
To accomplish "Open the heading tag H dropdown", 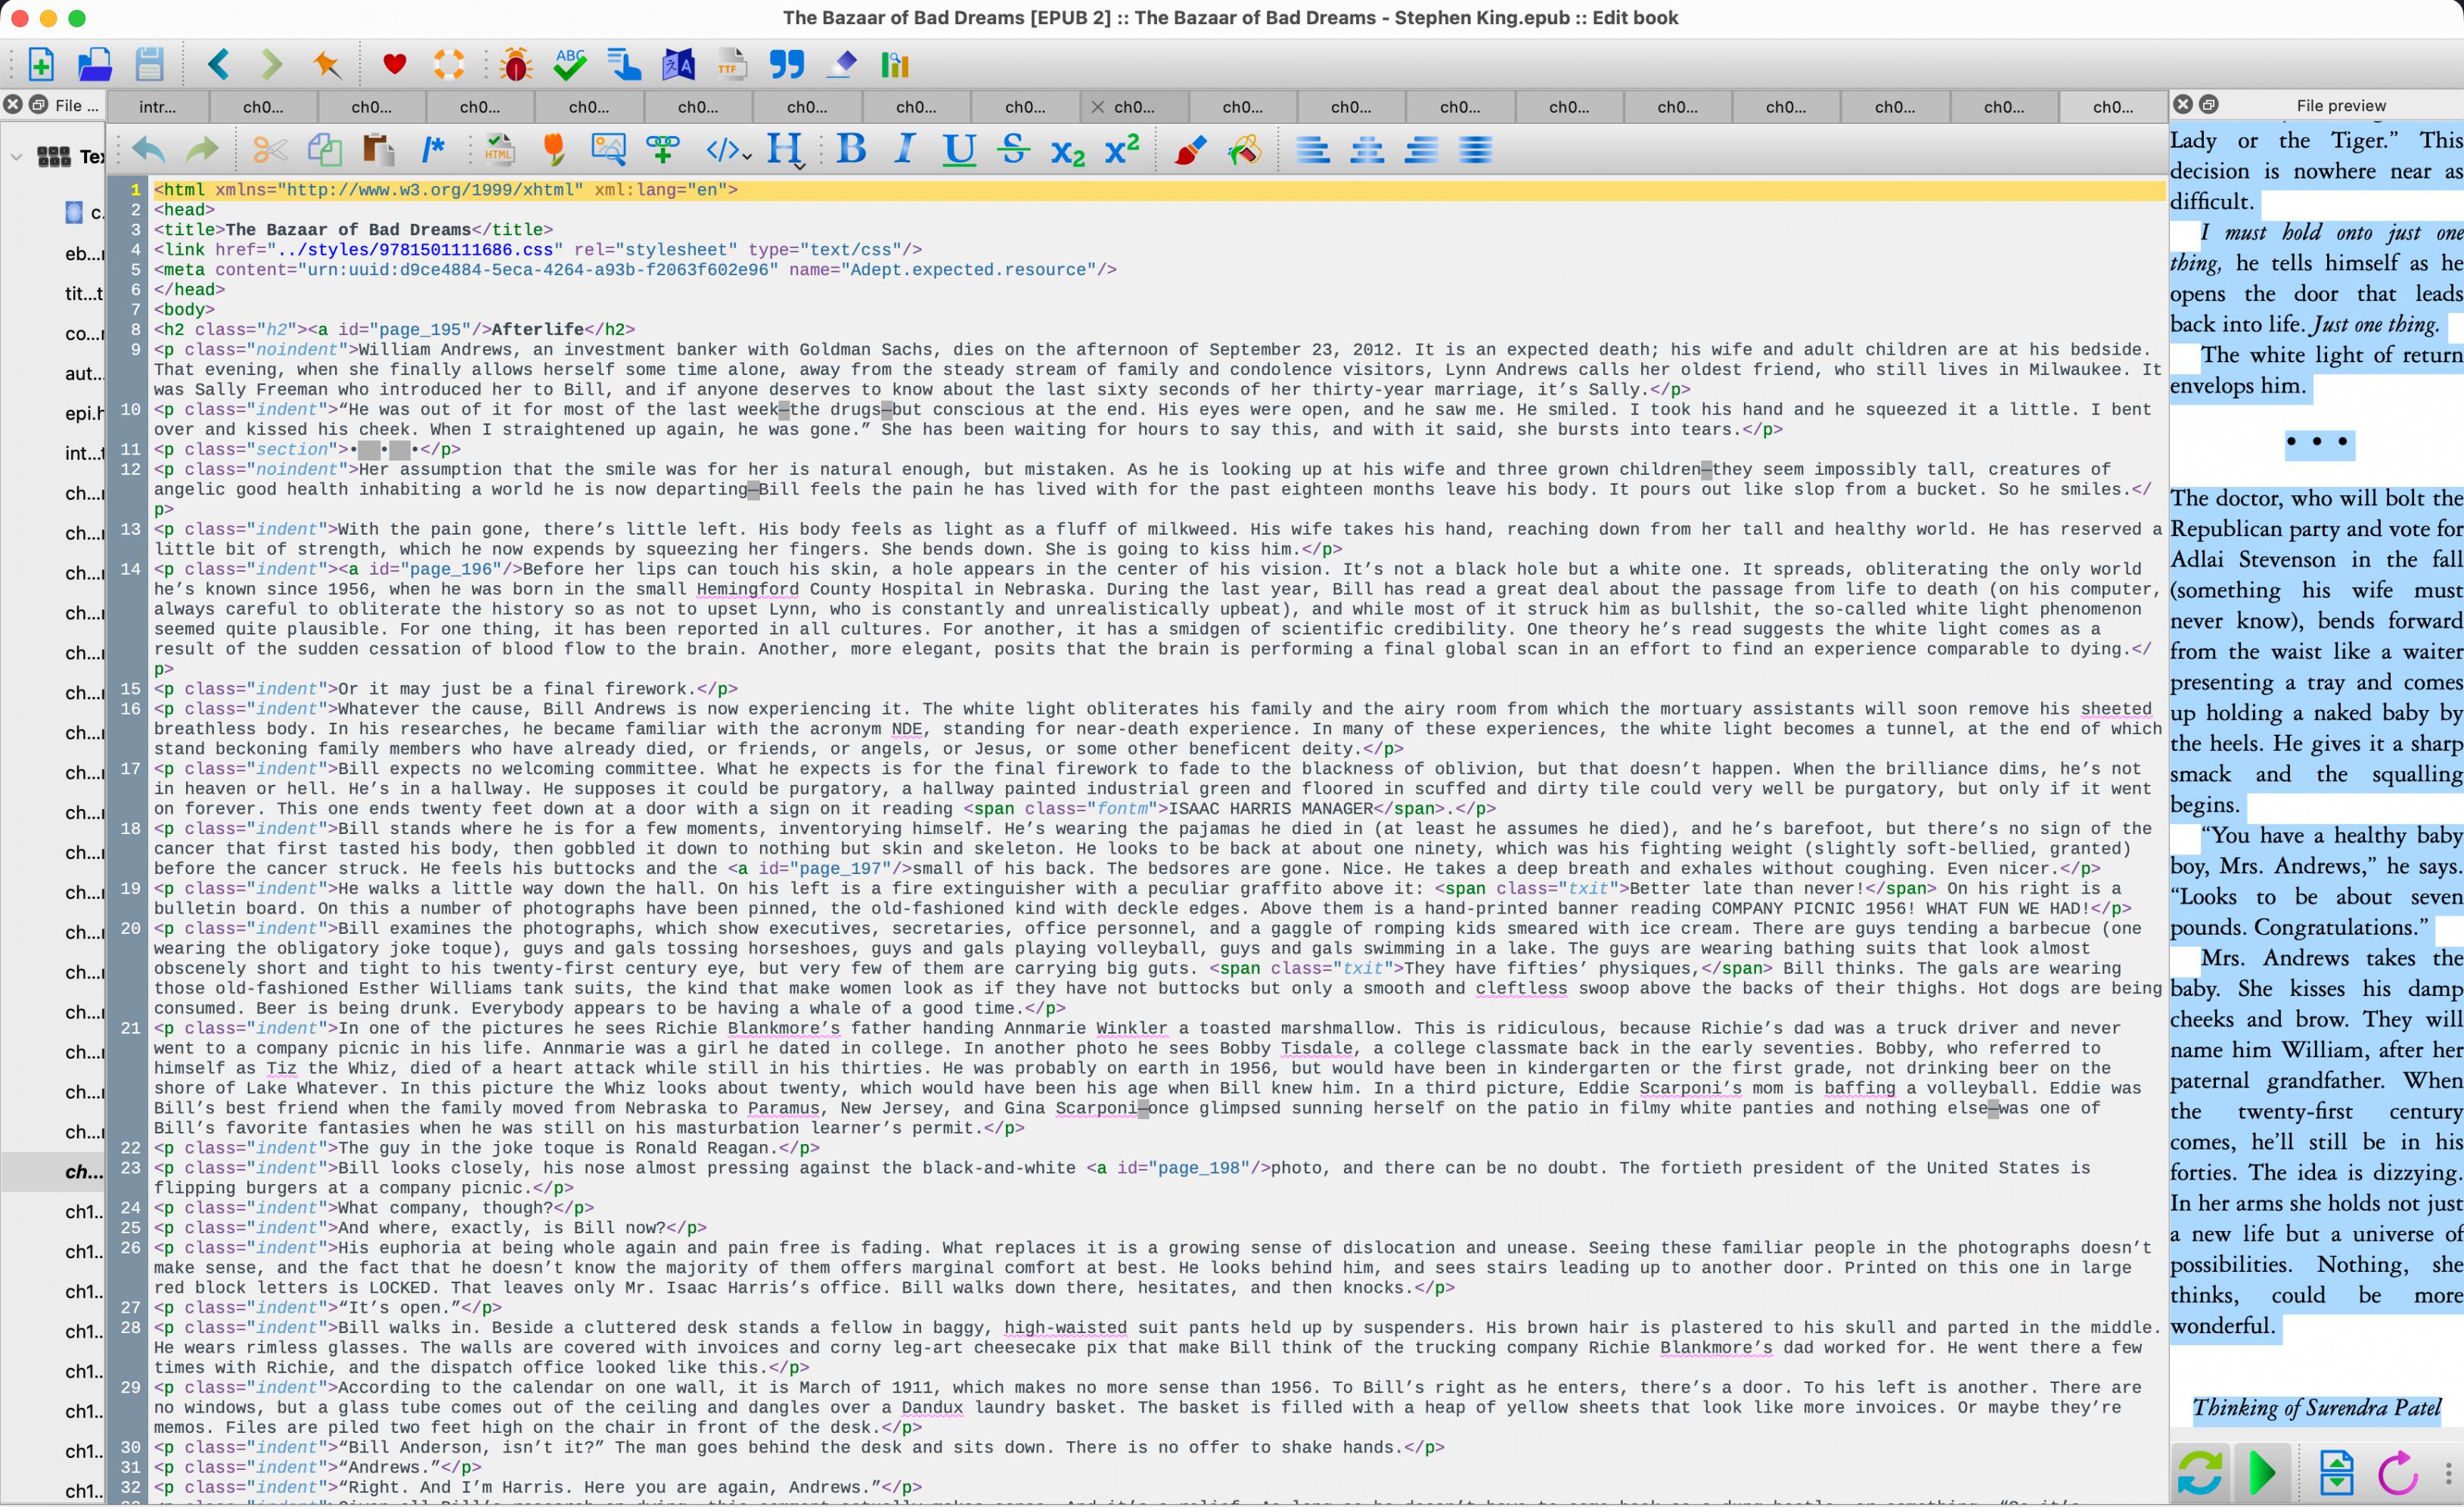I will tap(785, 150).
